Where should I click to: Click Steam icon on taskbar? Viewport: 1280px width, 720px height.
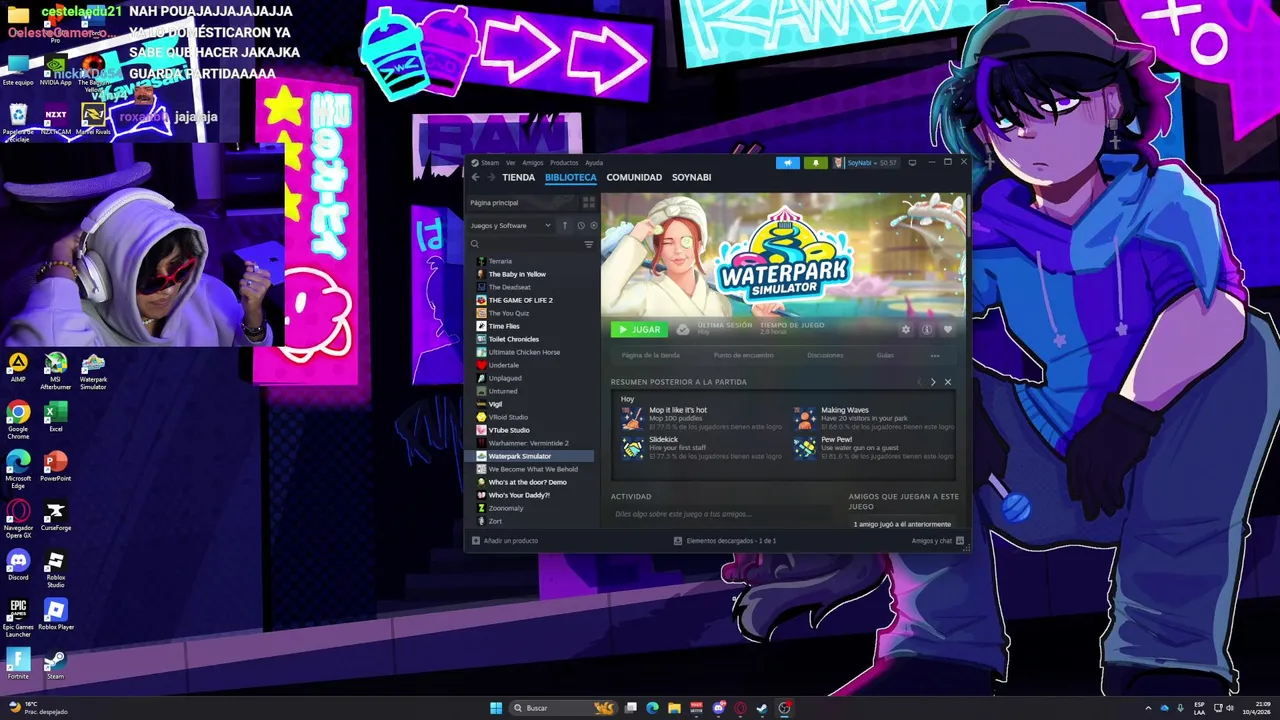click(x=762, y=708)
